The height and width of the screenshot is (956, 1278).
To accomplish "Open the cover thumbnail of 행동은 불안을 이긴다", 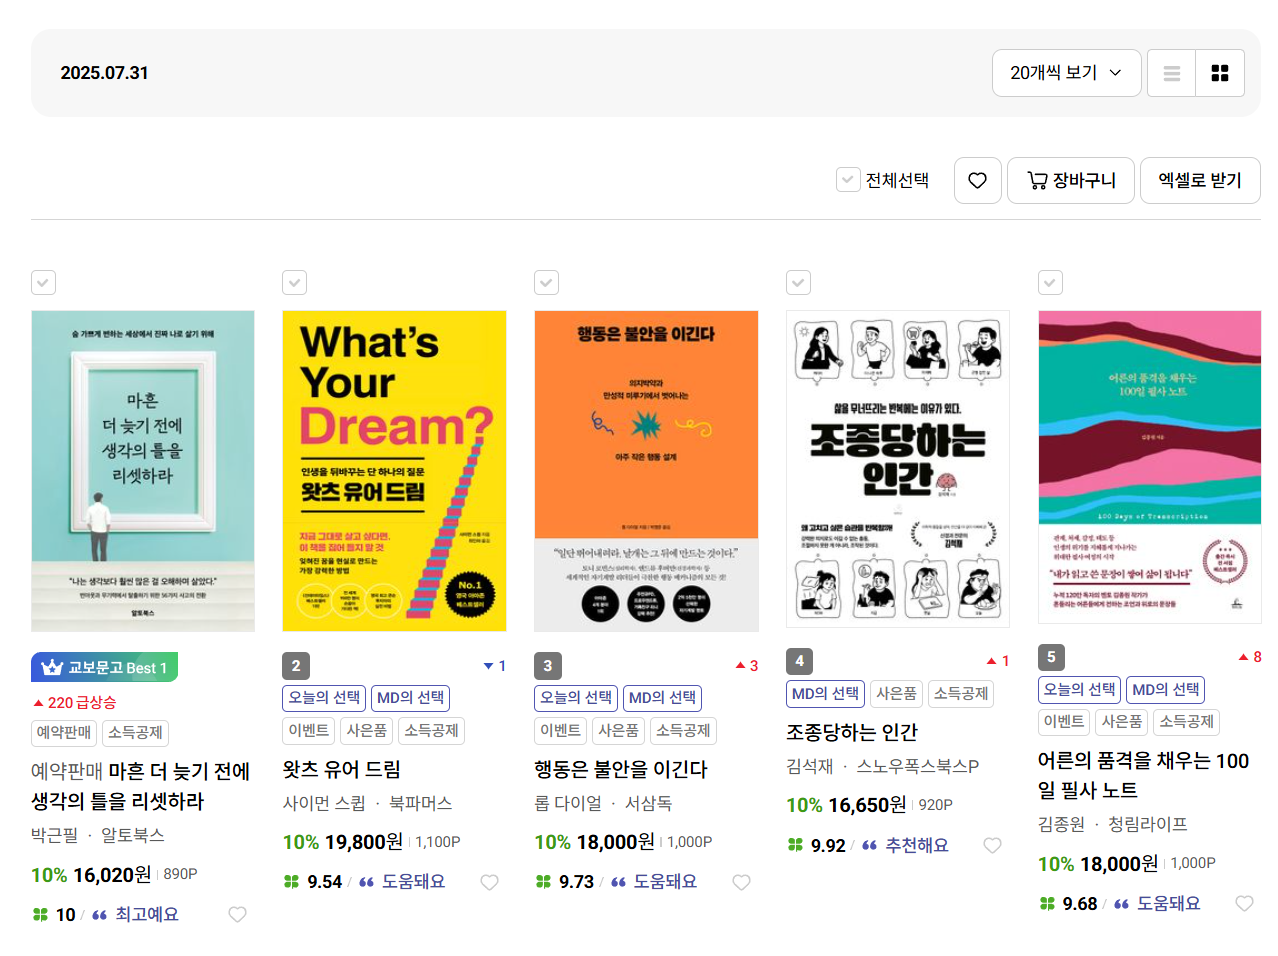I will click(x=646, y=470).
